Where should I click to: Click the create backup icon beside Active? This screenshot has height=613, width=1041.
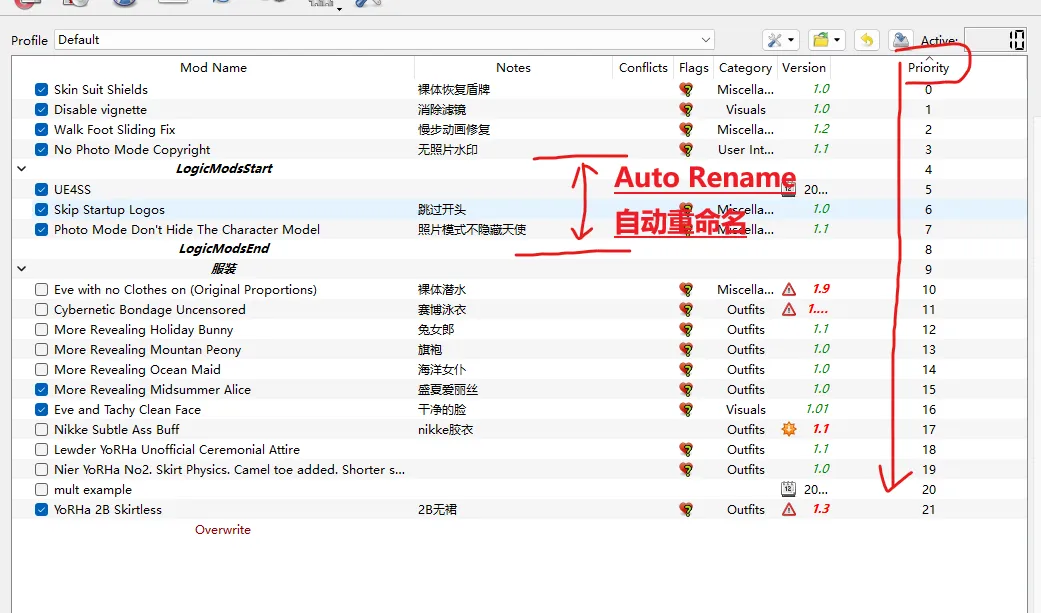pyautogui.click(x=900, y=40)
